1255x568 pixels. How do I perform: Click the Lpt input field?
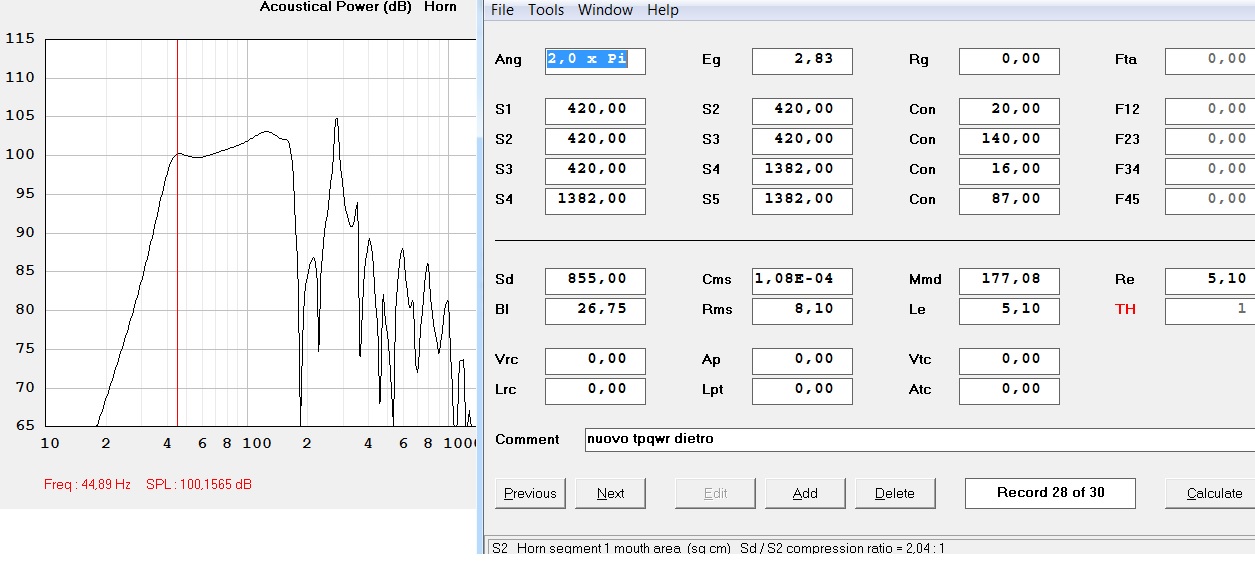[802, 390]
